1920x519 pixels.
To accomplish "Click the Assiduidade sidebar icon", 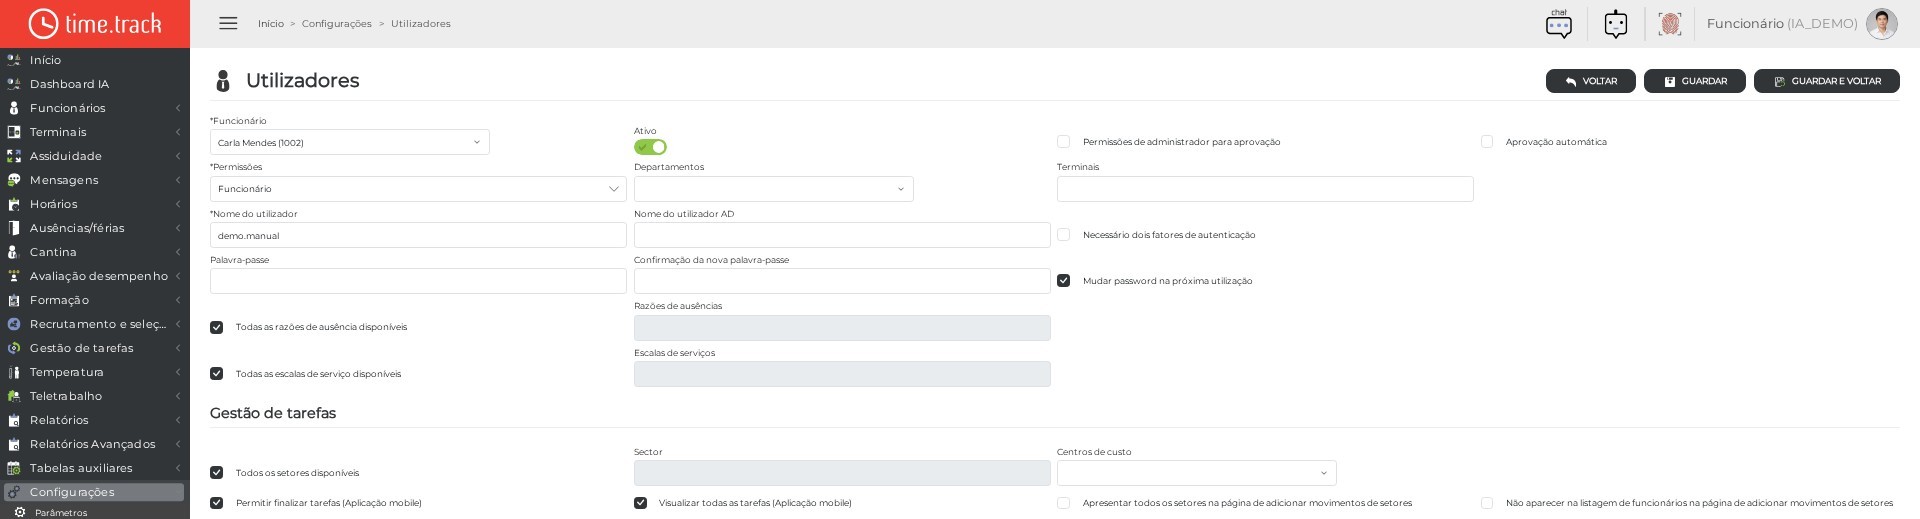I will tap(14, 156).
